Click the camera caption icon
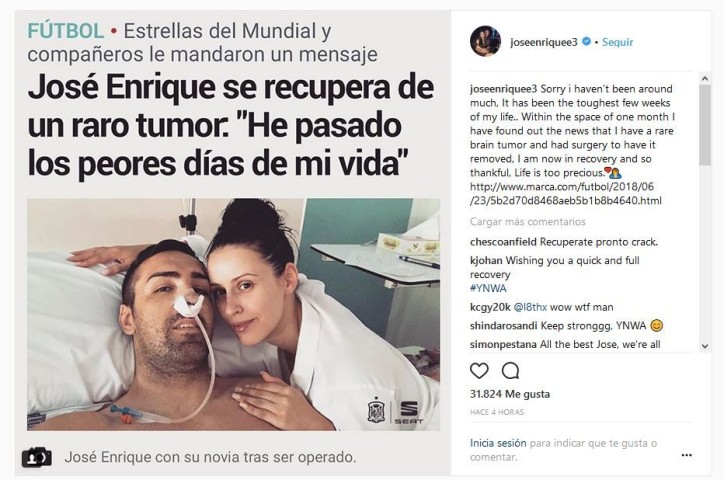 36,457
